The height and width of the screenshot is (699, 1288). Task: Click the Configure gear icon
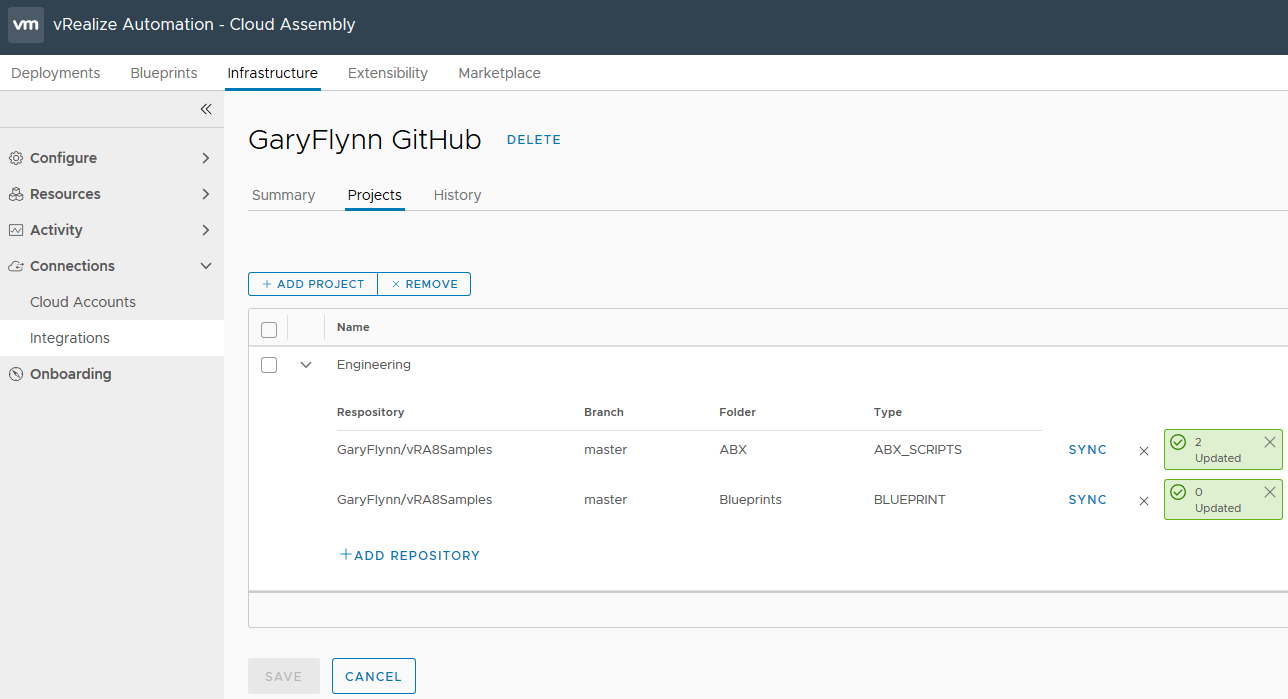16,158
